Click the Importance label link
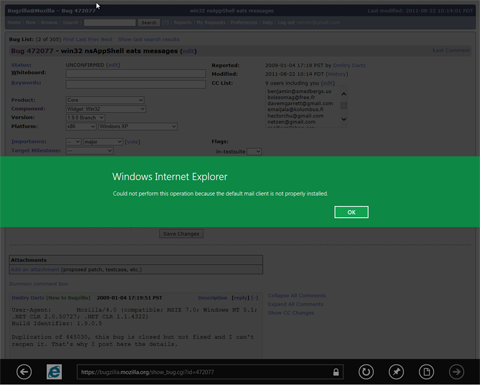This screenshot has width=480, height=385. (29, 142)
